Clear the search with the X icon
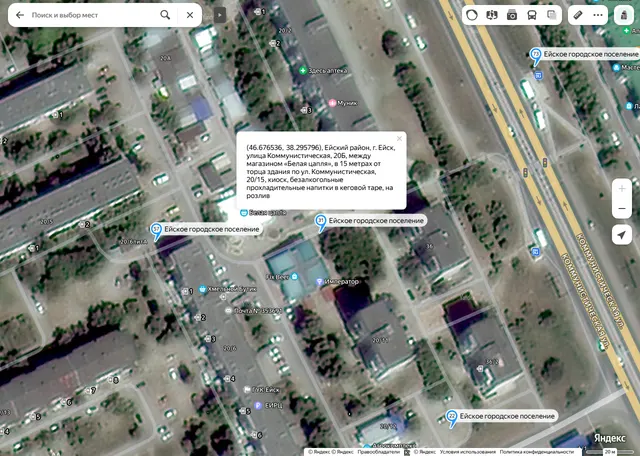640x456 pixels. click(x=190, y=15)
